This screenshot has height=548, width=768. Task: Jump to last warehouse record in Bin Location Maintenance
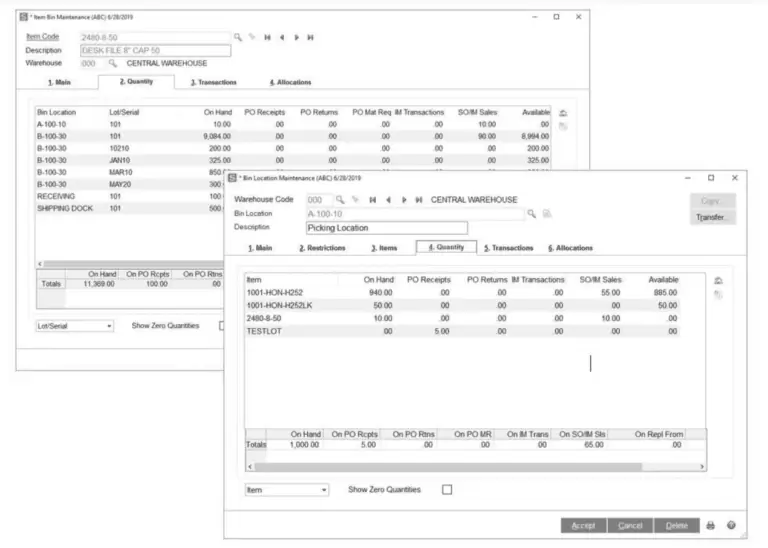[418, 200]
